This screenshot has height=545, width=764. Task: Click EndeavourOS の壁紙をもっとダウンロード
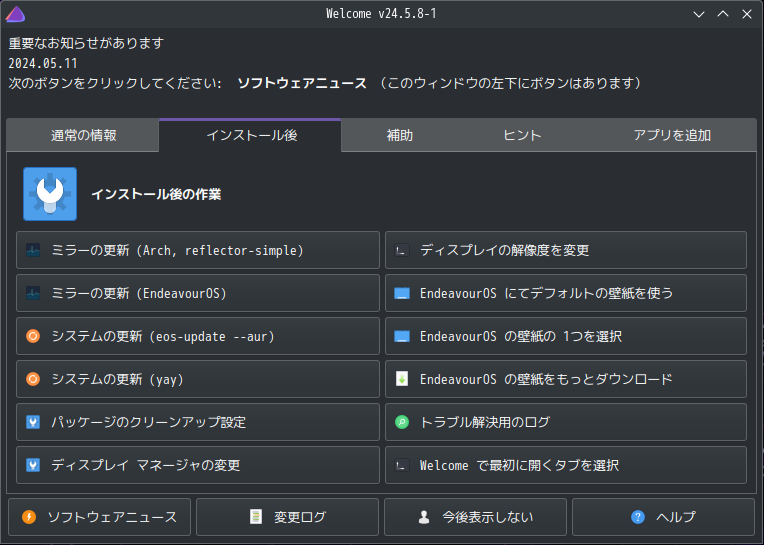pyautogui.click(x=566, y=379)
